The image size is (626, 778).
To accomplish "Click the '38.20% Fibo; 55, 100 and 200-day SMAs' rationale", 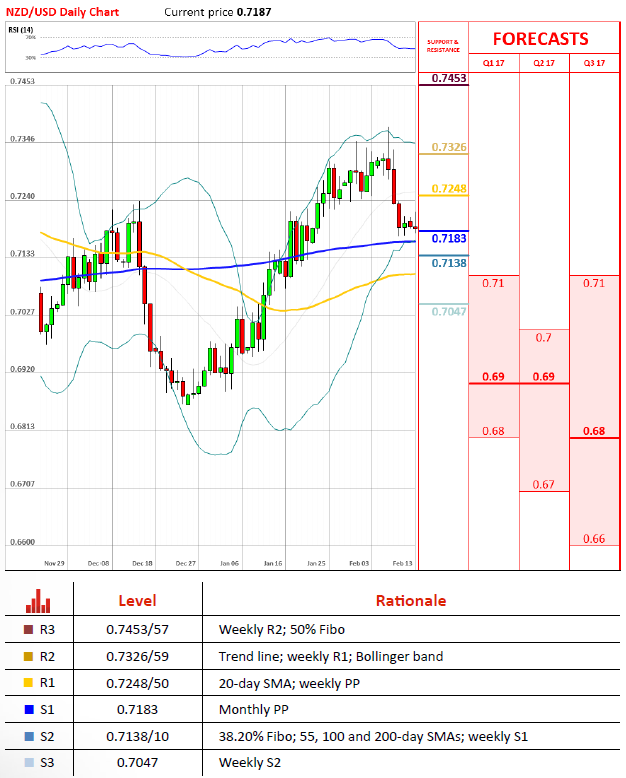I will coord(373,736).
